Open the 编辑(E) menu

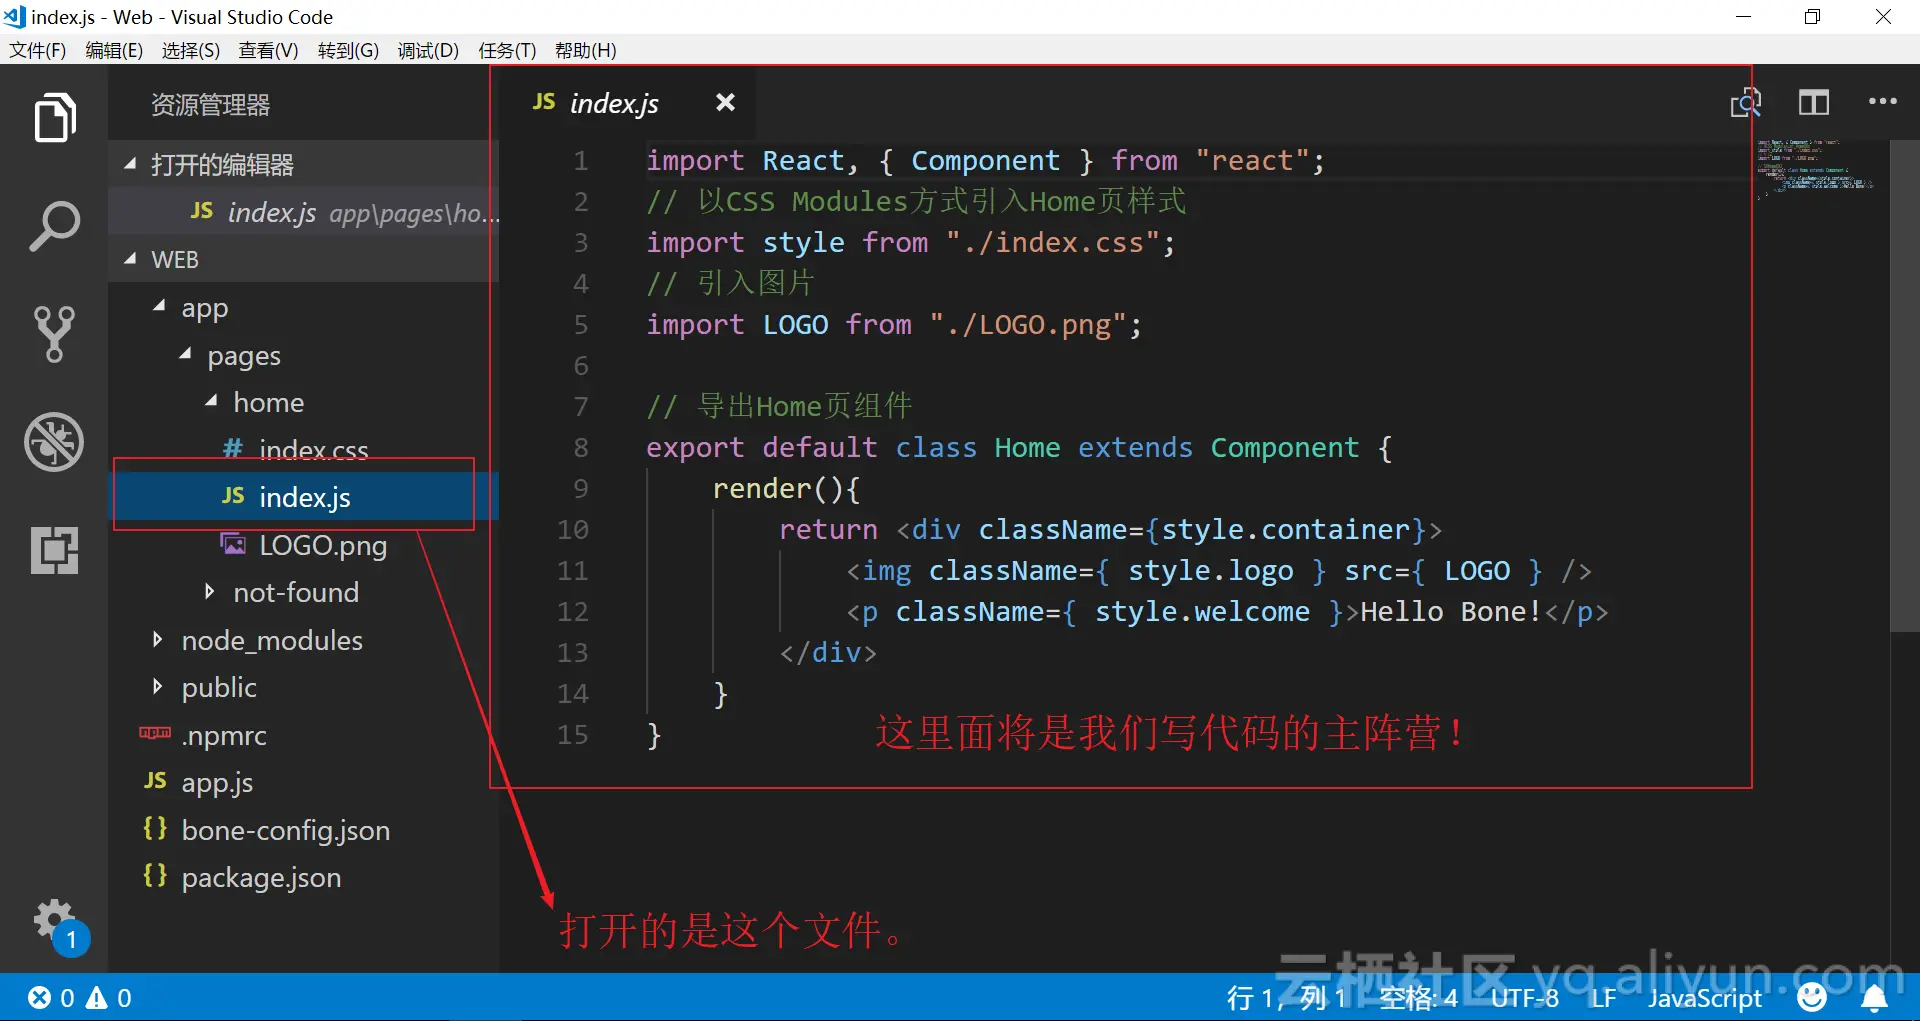114,50
